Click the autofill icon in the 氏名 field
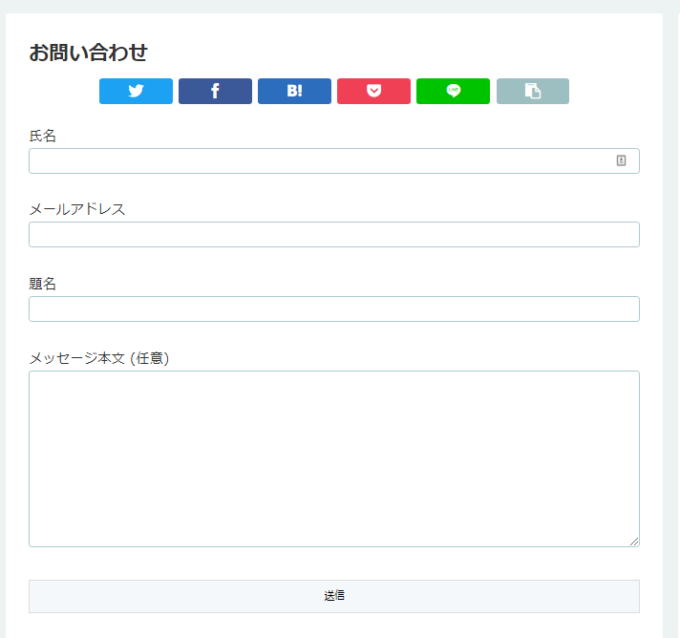The width and height of the screenshot is (680, 638). (x=621, y=160)
